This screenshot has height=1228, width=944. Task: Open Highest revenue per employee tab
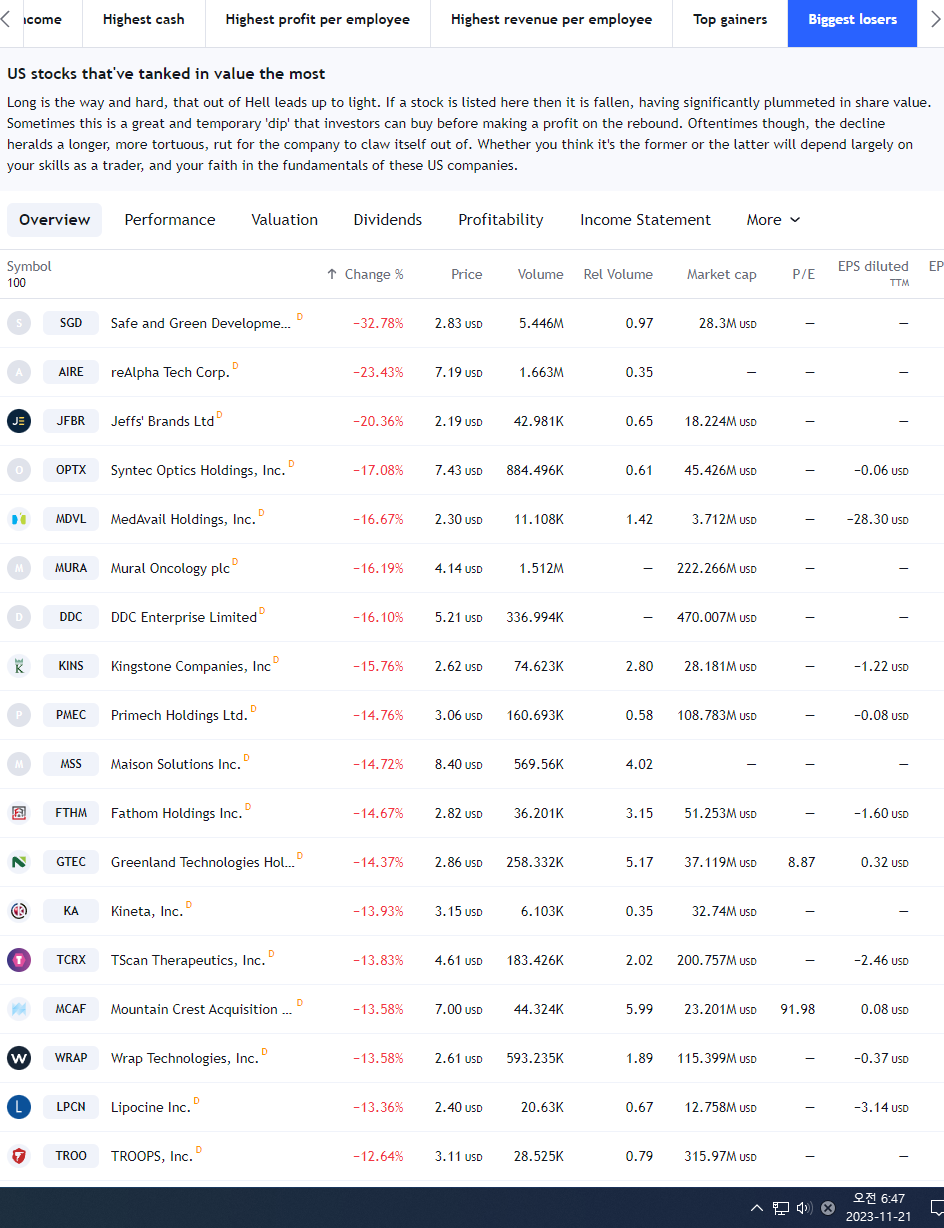551,20
